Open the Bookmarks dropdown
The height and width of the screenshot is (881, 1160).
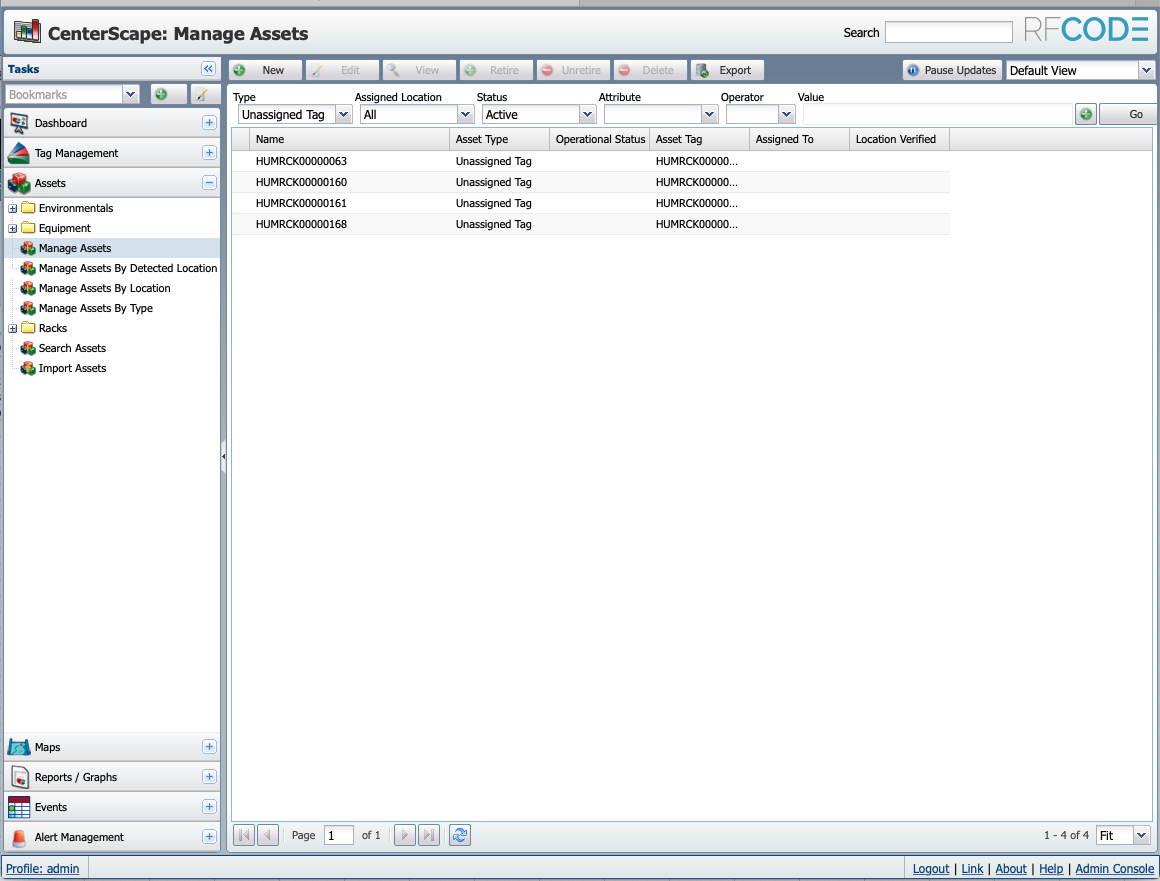(130, 94)
